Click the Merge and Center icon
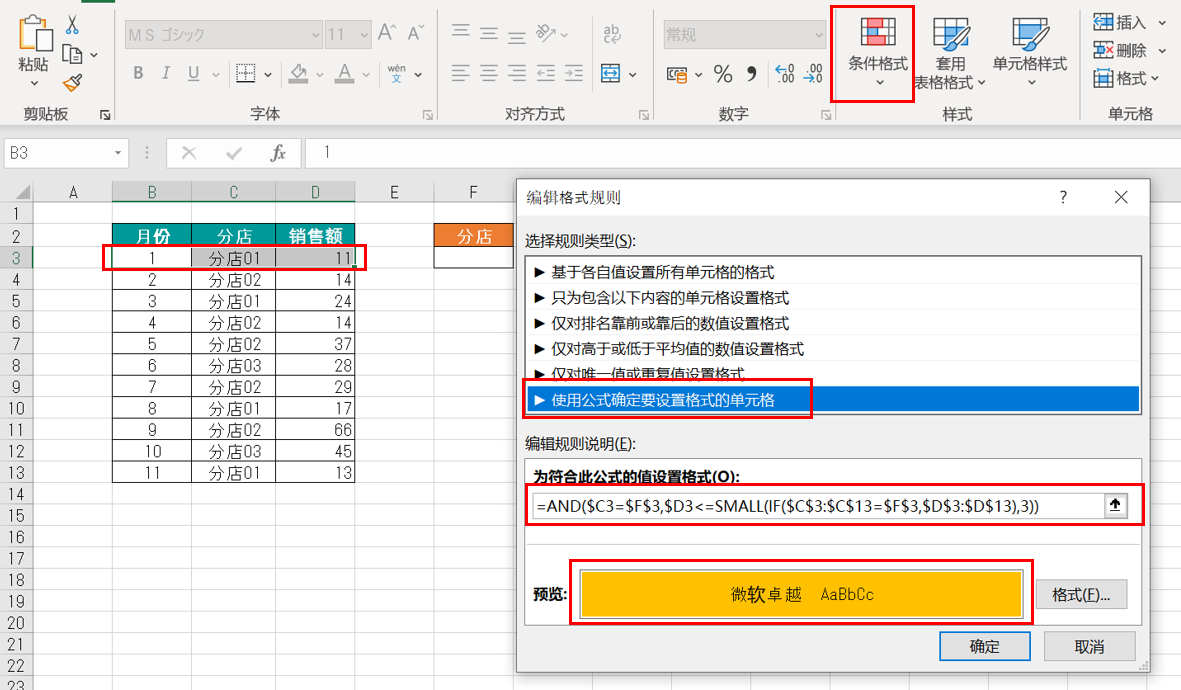The height and width of the screenshot is (690, 1181). point(610,73)
